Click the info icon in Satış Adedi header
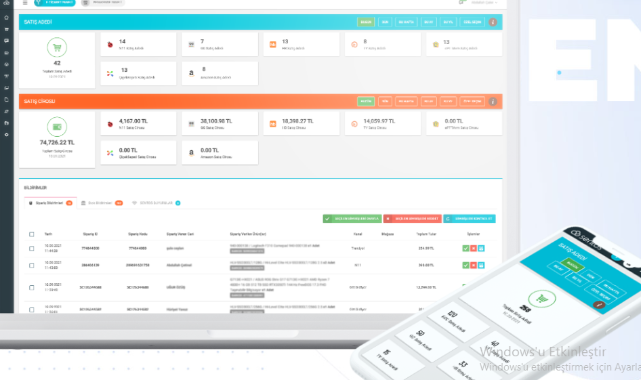This screenshot has width=641, height=380. [x=493, y=22]
